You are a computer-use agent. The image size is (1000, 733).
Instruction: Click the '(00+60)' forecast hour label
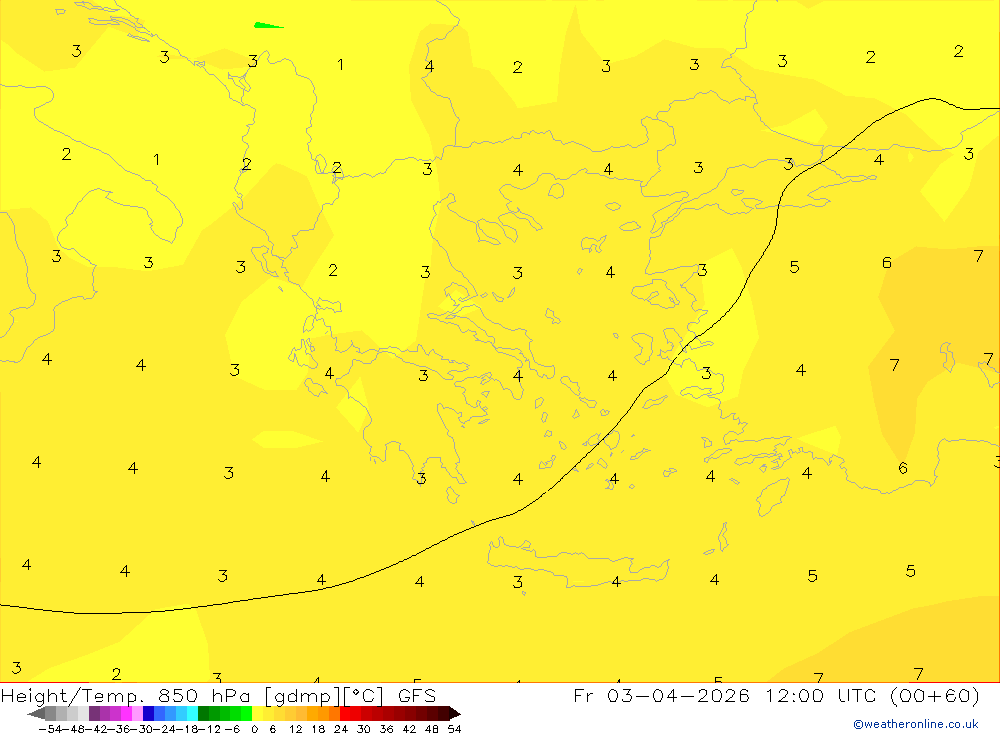934,695
